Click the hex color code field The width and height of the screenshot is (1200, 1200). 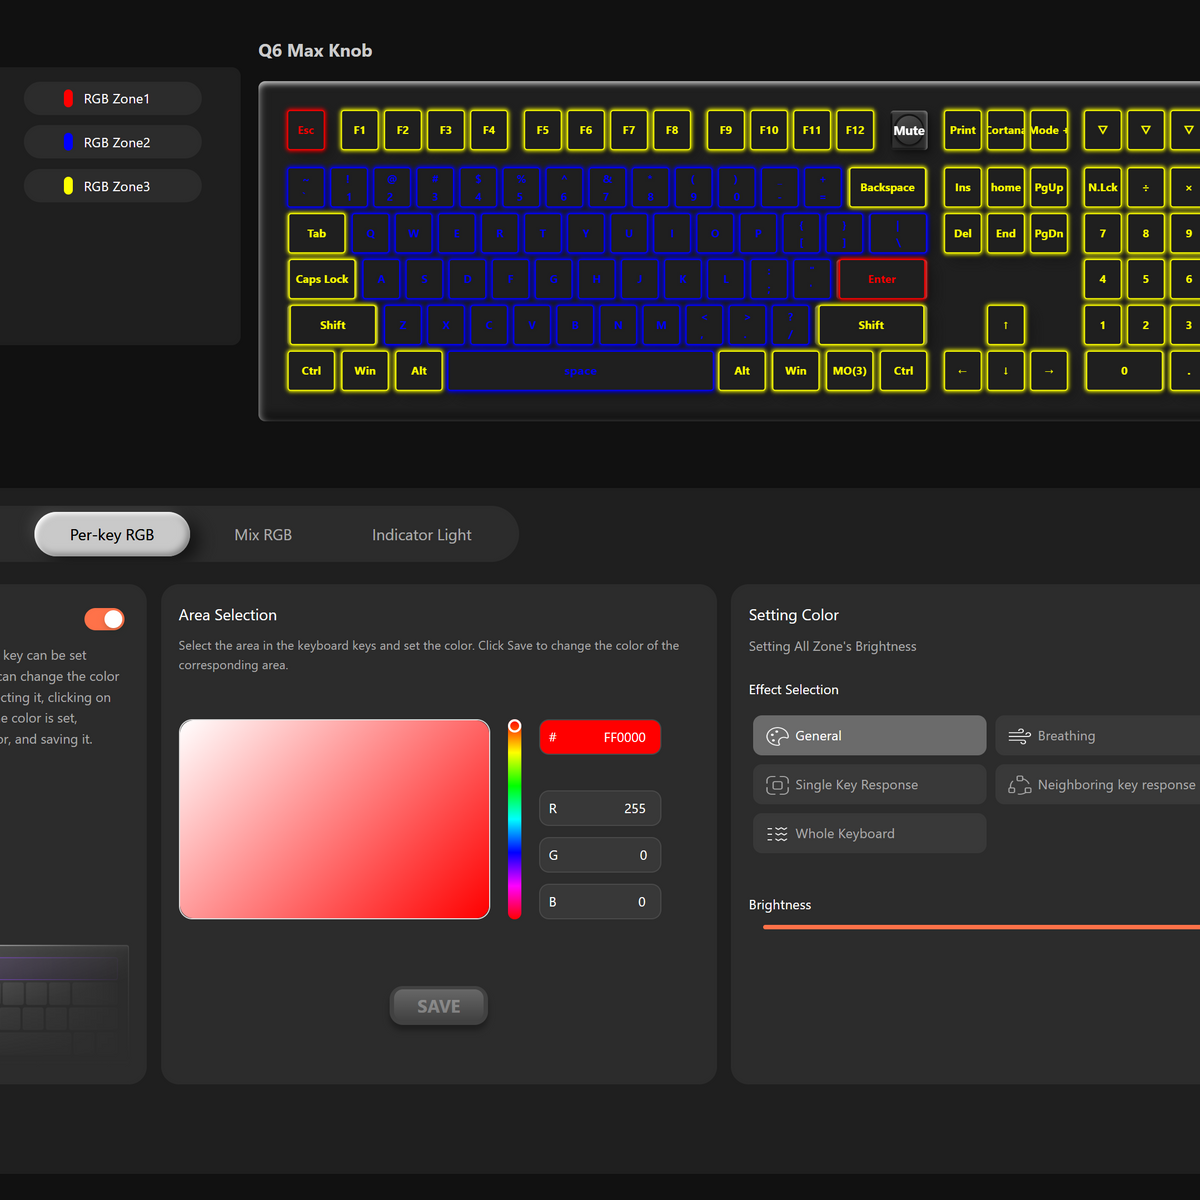[x=600, y=738]
